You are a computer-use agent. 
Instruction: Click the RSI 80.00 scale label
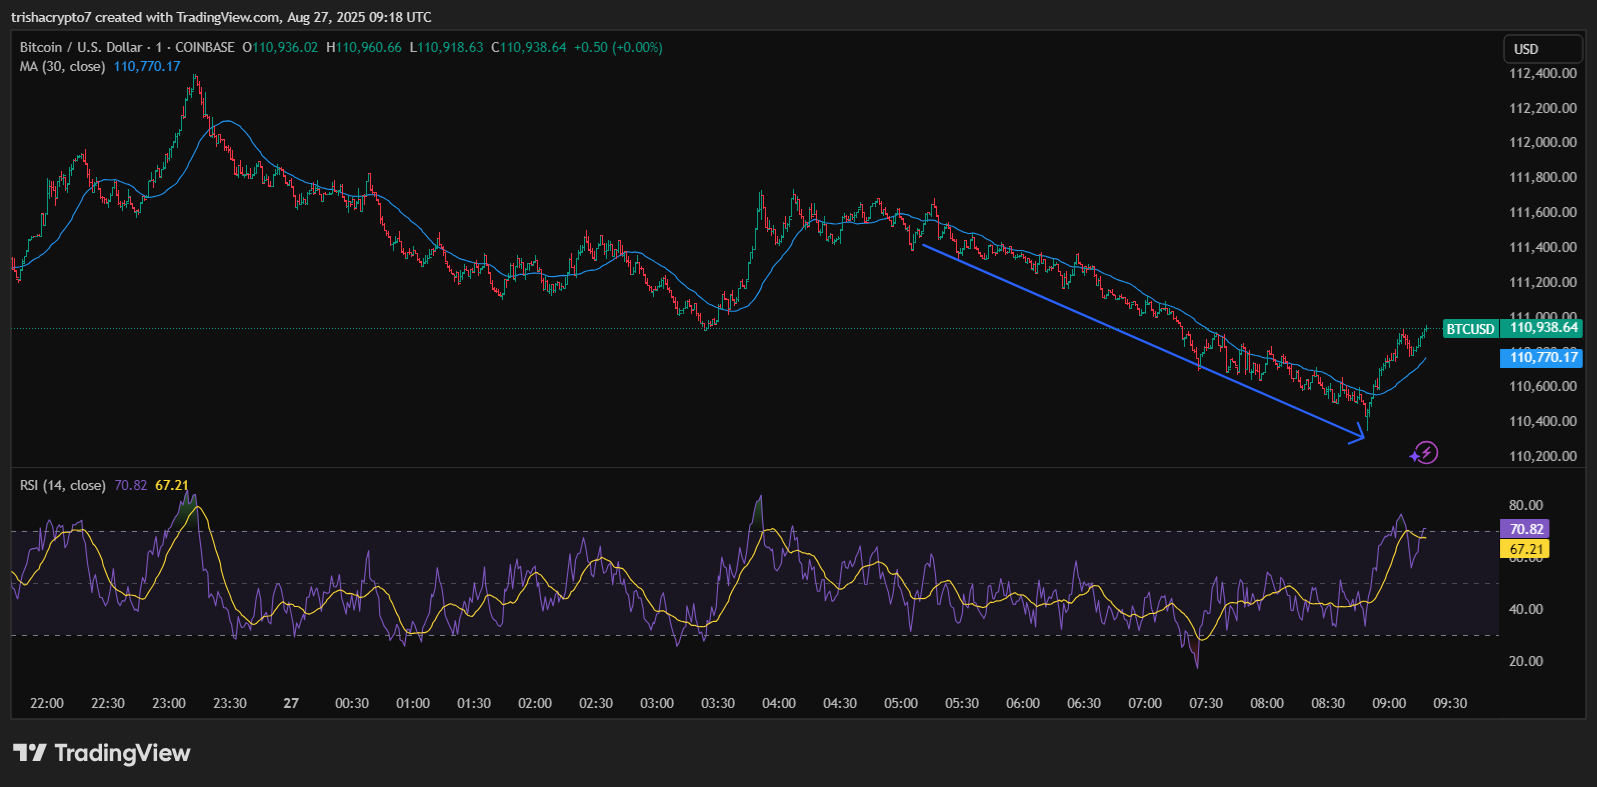tap(1525, 505)
